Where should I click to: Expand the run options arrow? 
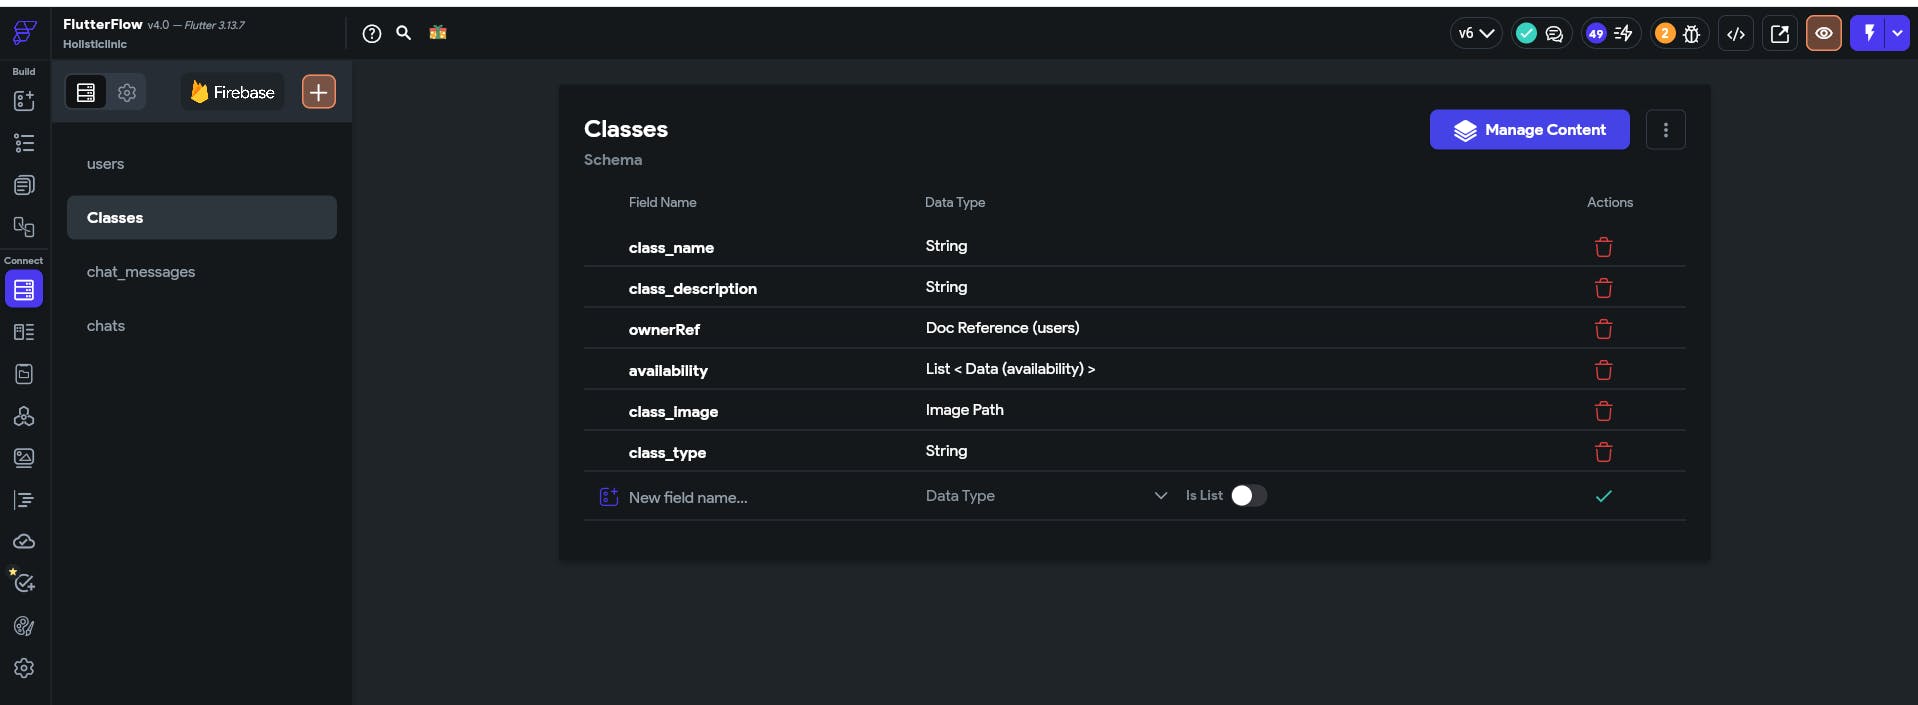[1897, 33]
